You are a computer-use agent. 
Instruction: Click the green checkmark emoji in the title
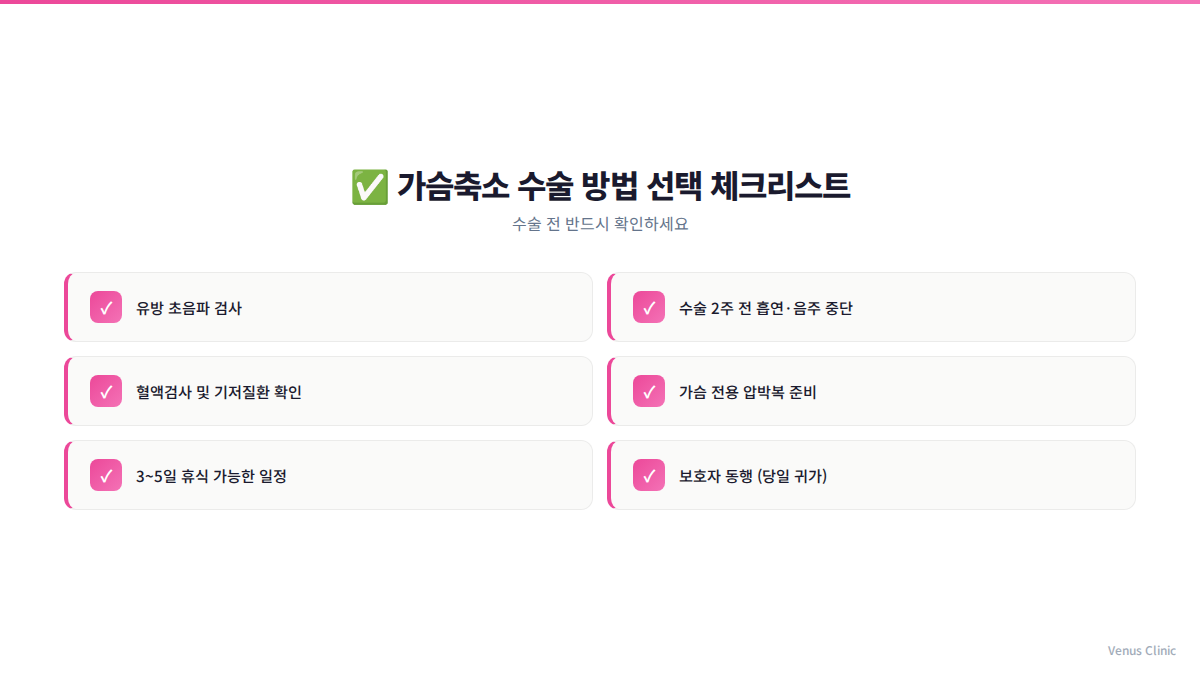click(x=369, y=187)
